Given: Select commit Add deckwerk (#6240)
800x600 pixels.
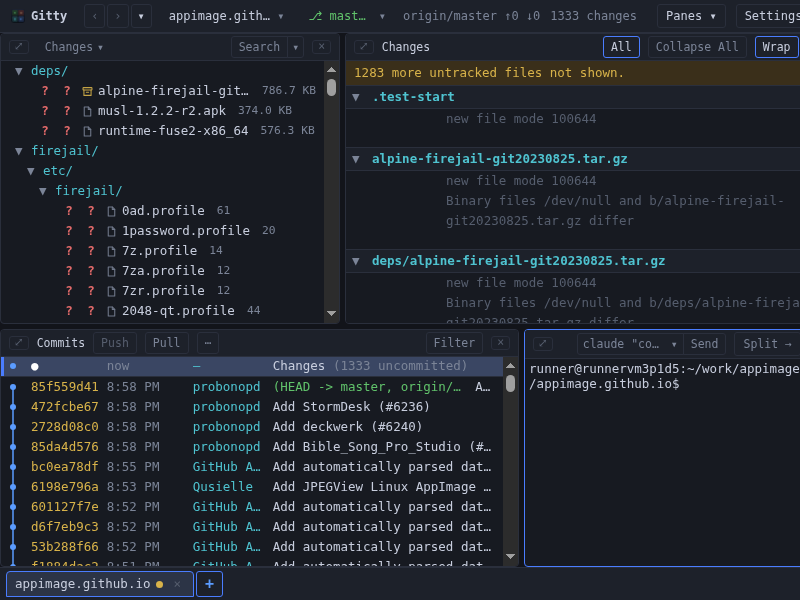Looking at the screenshot, I should [x=252, y=427].
